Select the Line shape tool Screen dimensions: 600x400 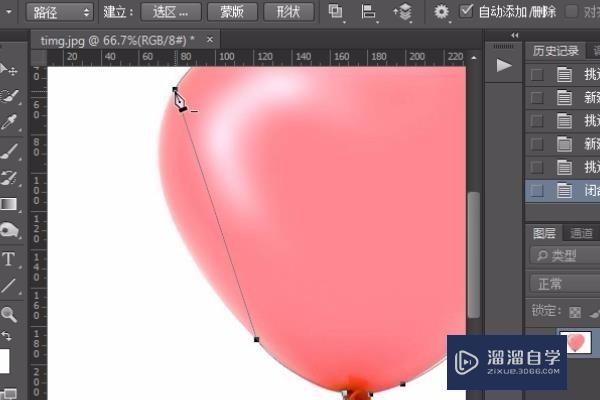(8, 286)
